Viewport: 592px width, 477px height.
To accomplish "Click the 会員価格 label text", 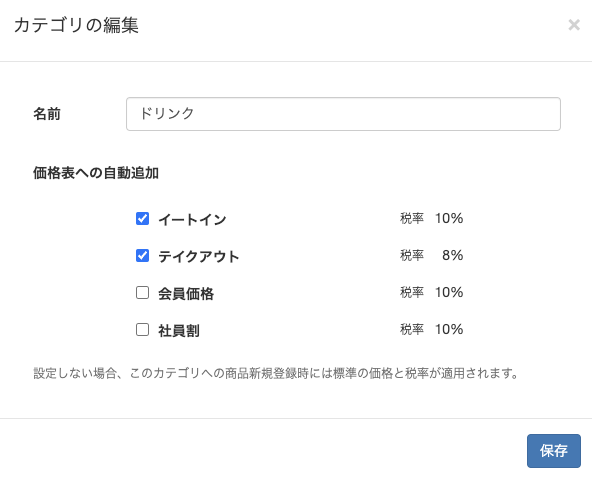I will coord(186,293).
